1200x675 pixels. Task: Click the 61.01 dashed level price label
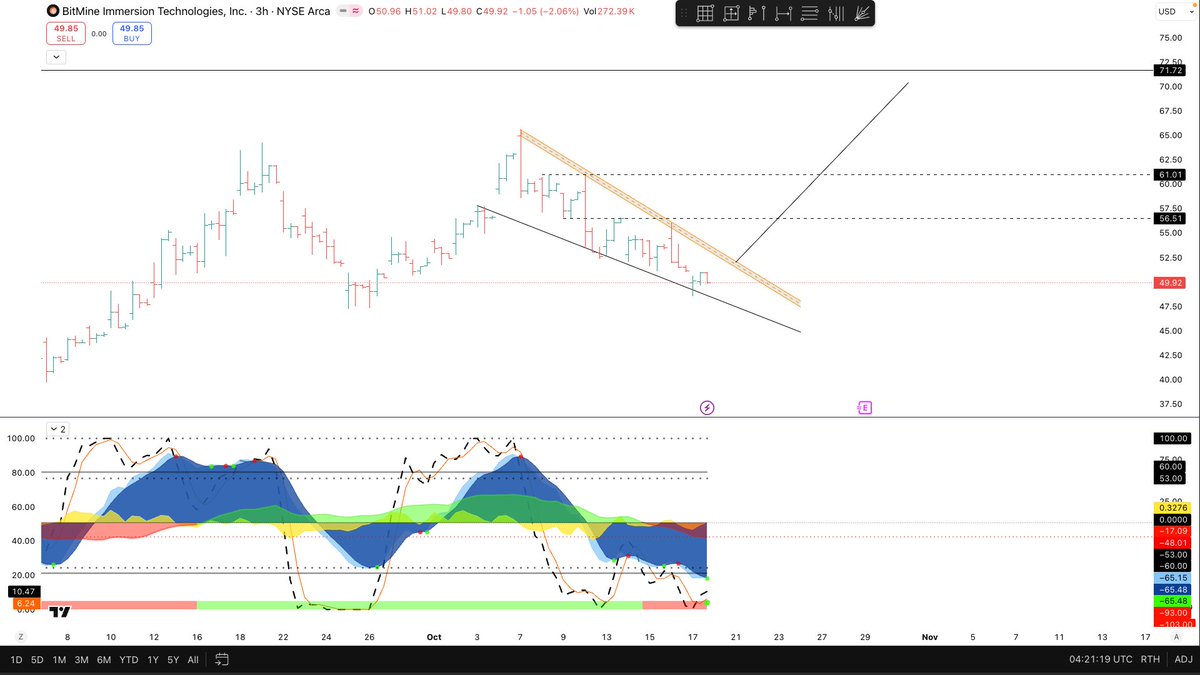click(x=1169, y=174)
